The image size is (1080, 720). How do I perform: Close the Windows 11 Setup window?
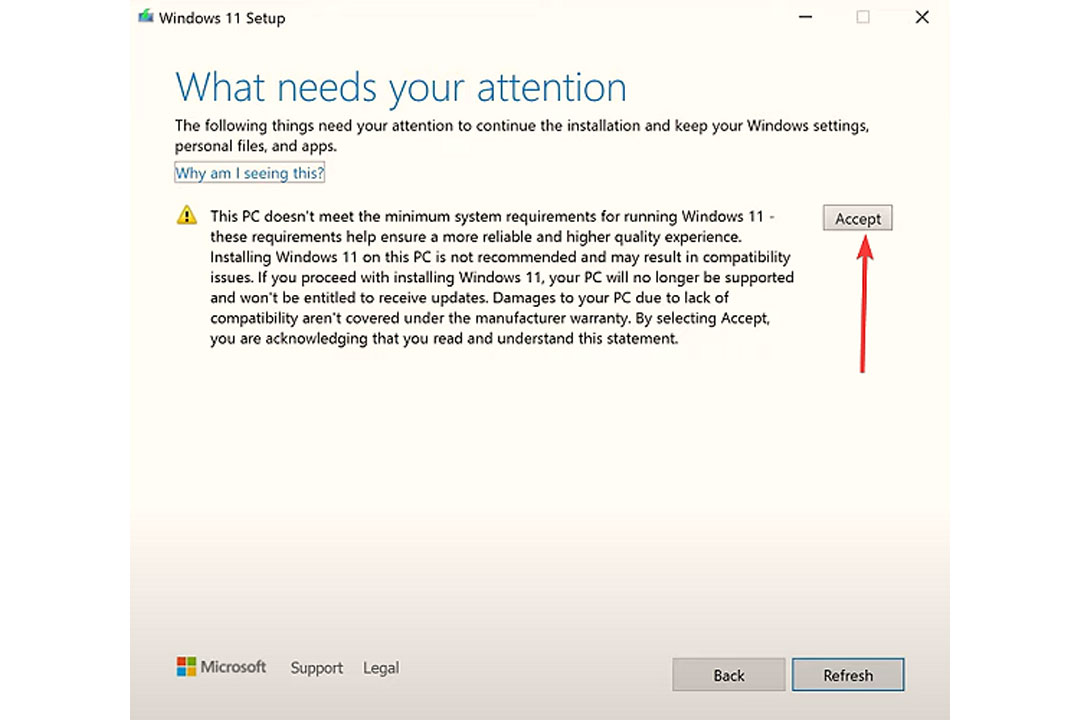point(922,17)
